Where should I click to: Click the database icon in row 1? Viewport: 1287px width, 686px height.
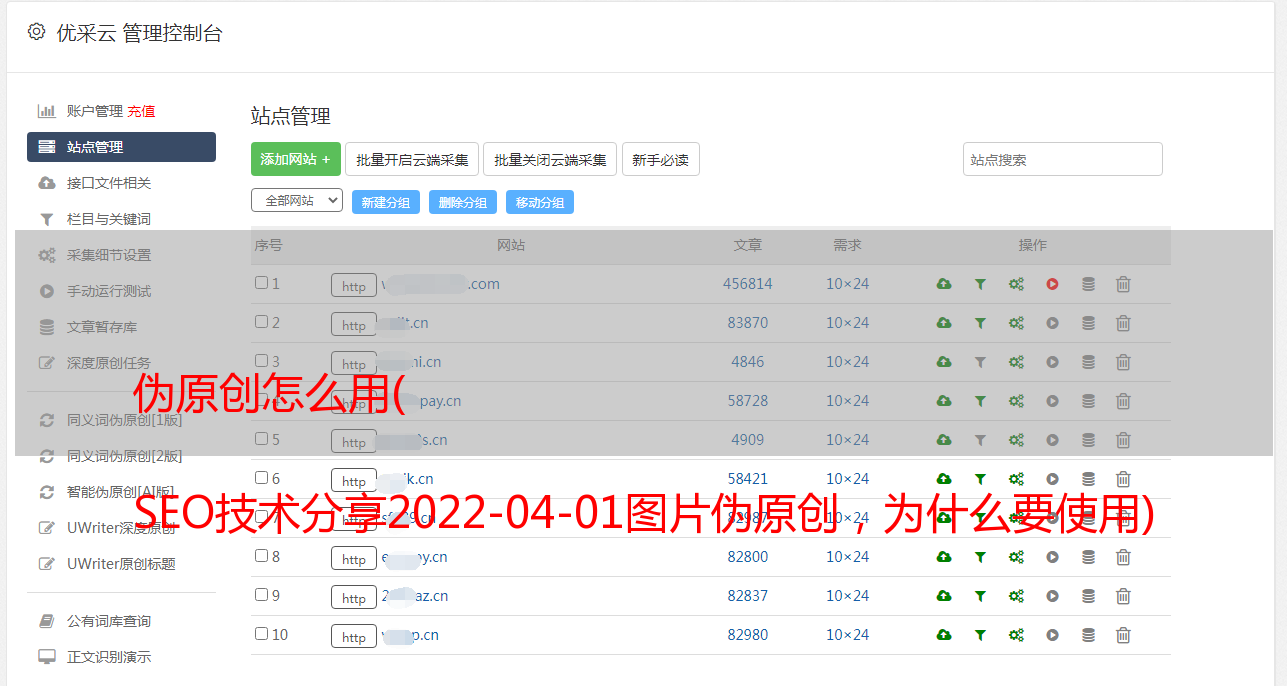1088,284
